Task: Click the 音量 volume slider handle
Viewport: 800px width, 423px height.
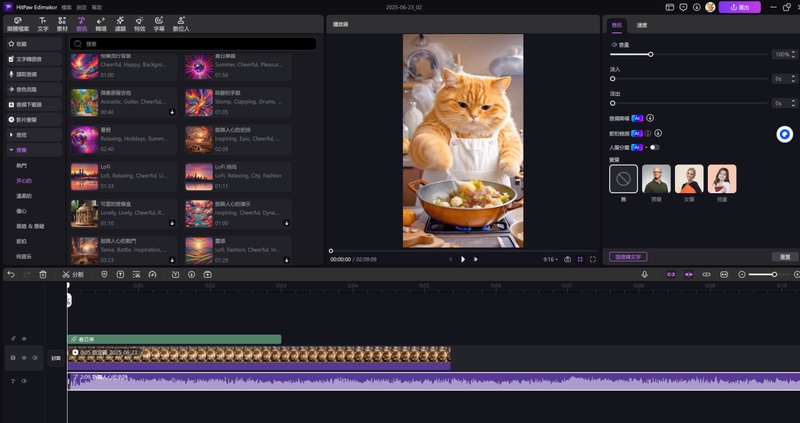Action: click(651, 54)
